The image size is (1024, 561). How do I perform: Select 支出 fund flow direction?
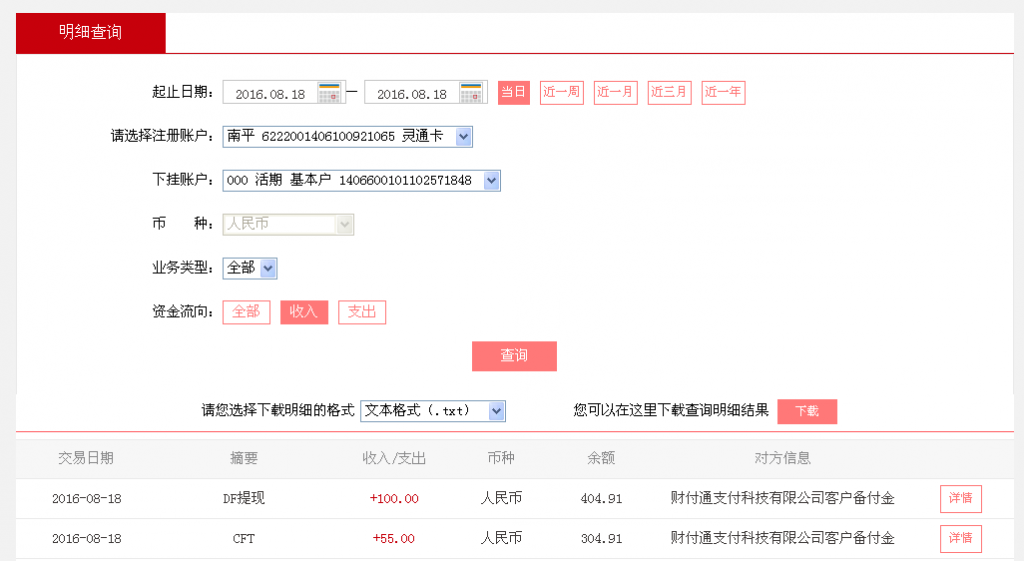[362, 312]
